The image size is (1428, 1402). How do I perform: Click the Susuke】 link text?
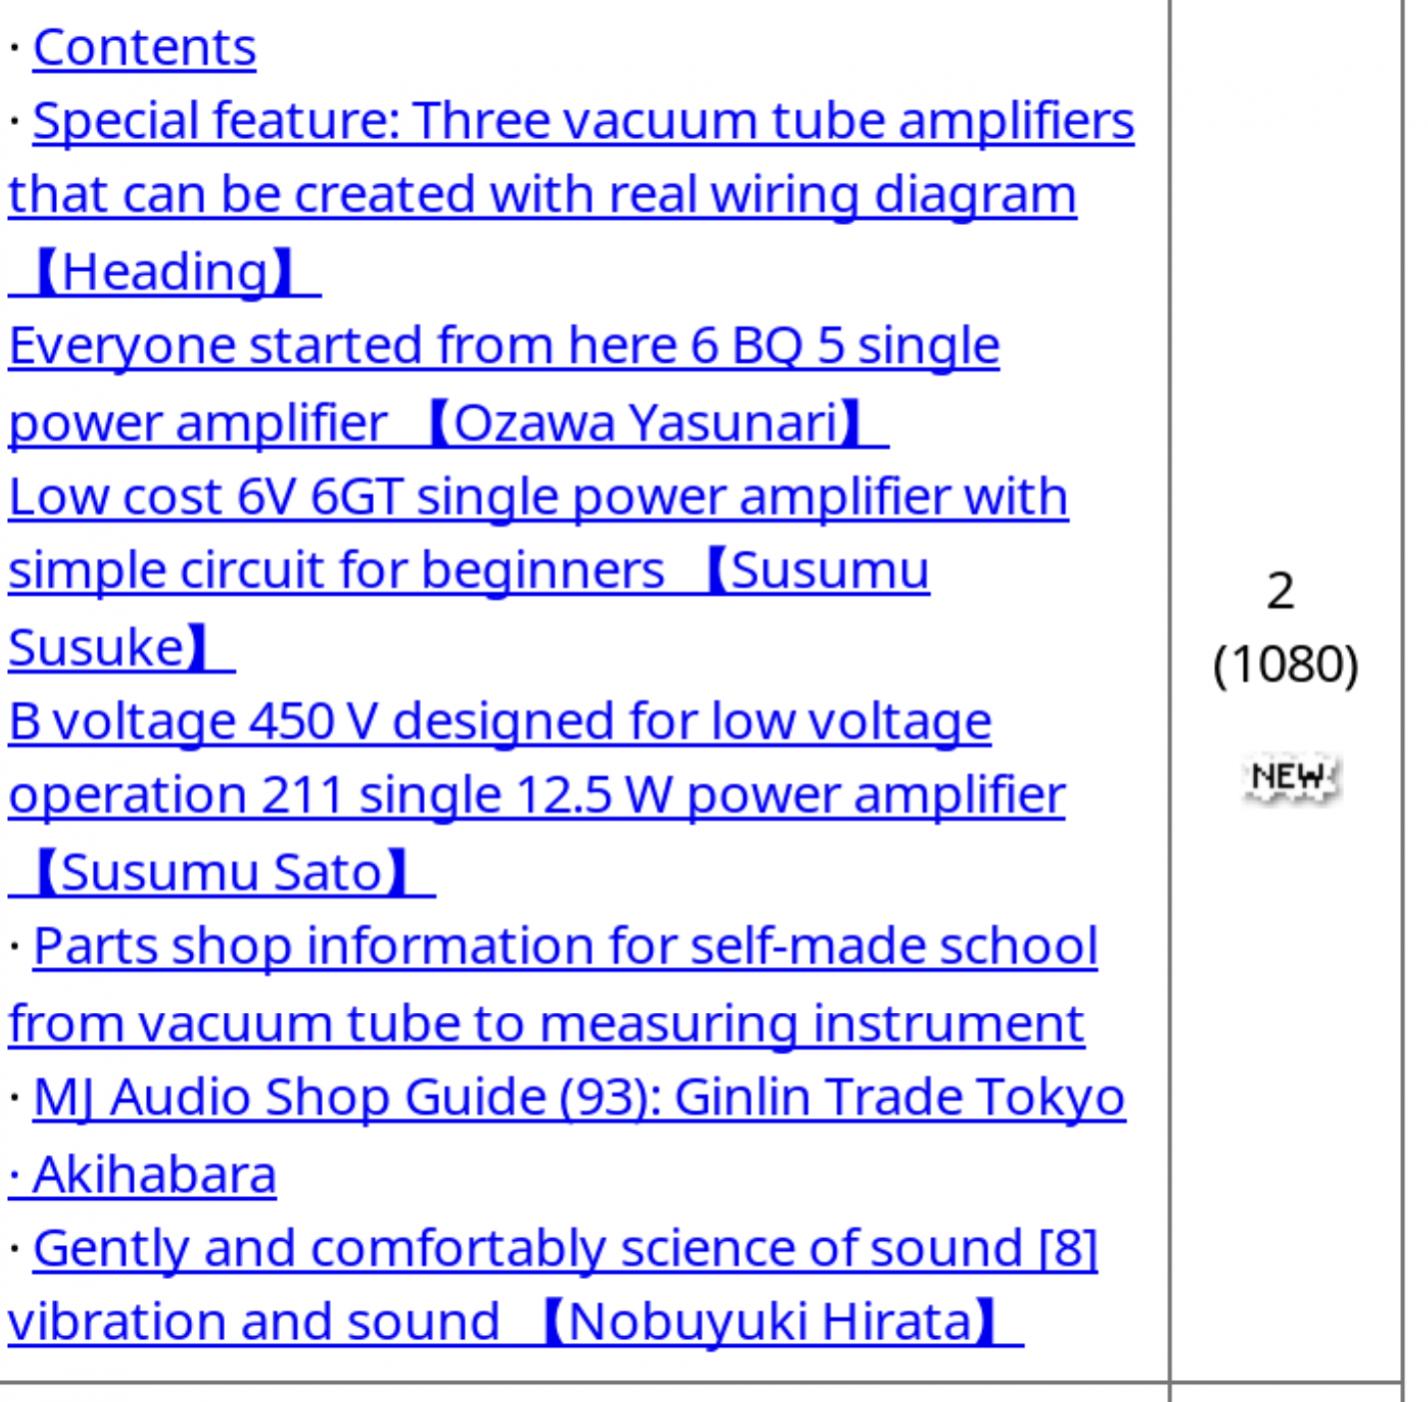[122, 648]
